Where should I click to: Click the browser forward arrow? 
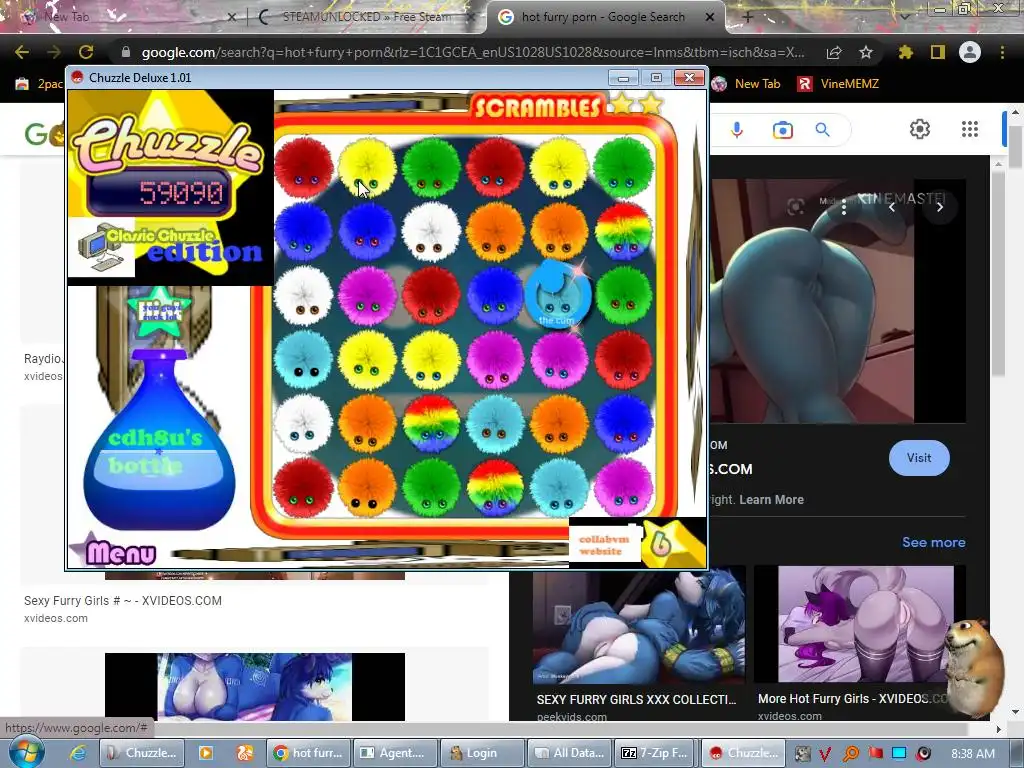pos(54,52)
